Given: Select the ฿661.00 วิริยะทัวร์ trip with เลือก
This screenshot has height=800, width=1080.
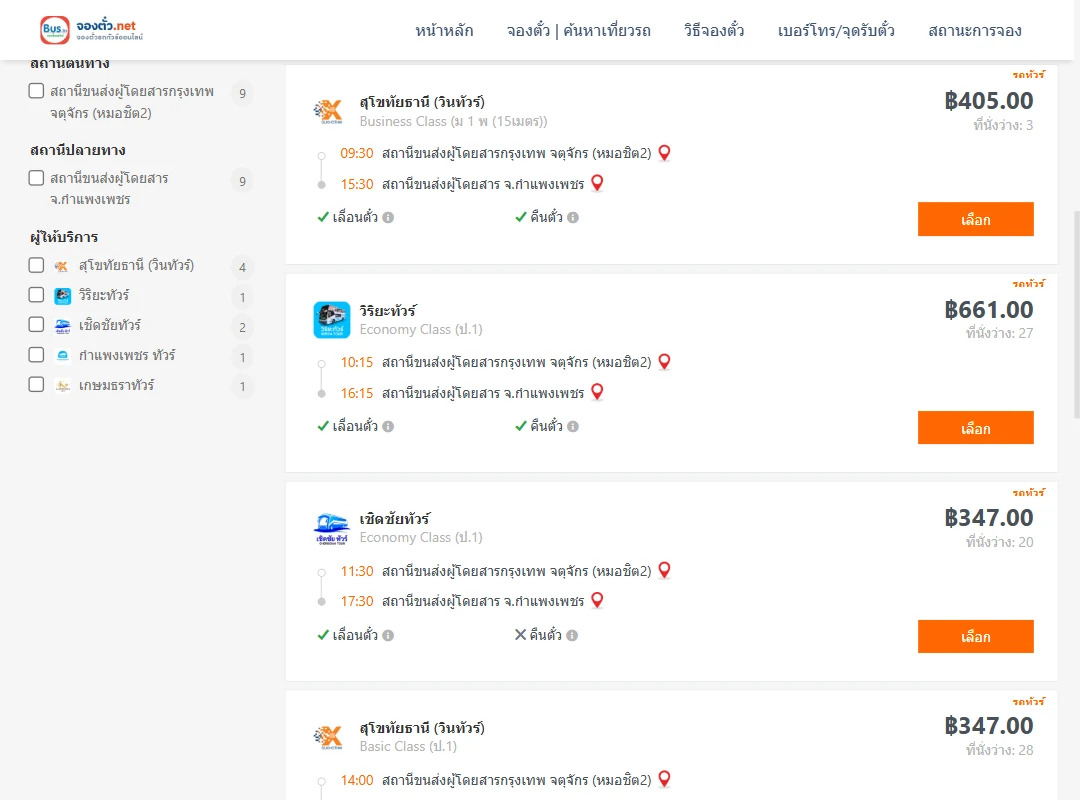Looking at the screenshot, I should pyautogui.click(x=975, y=428).
